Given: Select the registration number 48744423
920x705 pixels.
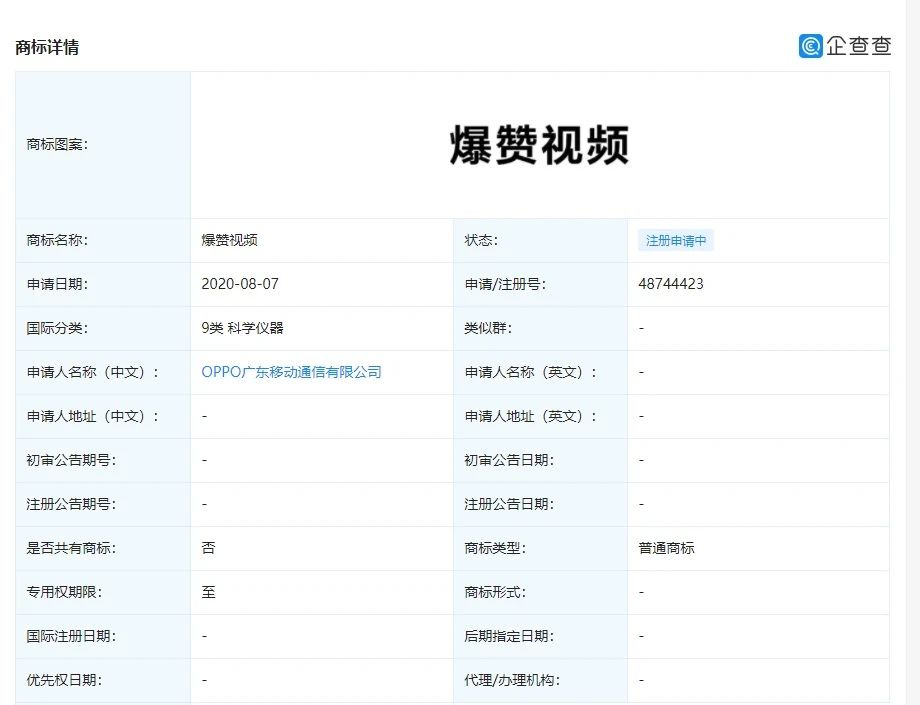Looking at the screenshot, I should click(x=671, y=284).
